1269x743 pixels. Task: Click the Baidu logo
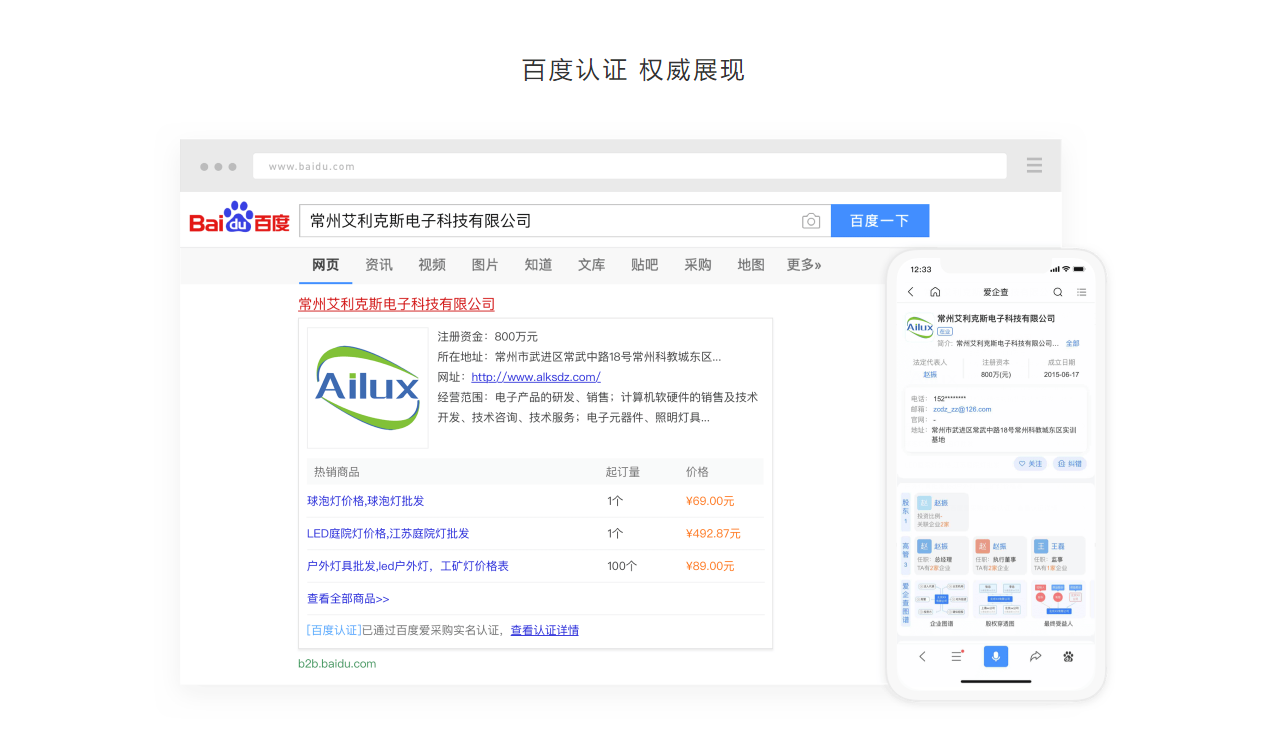coord(240,219)
